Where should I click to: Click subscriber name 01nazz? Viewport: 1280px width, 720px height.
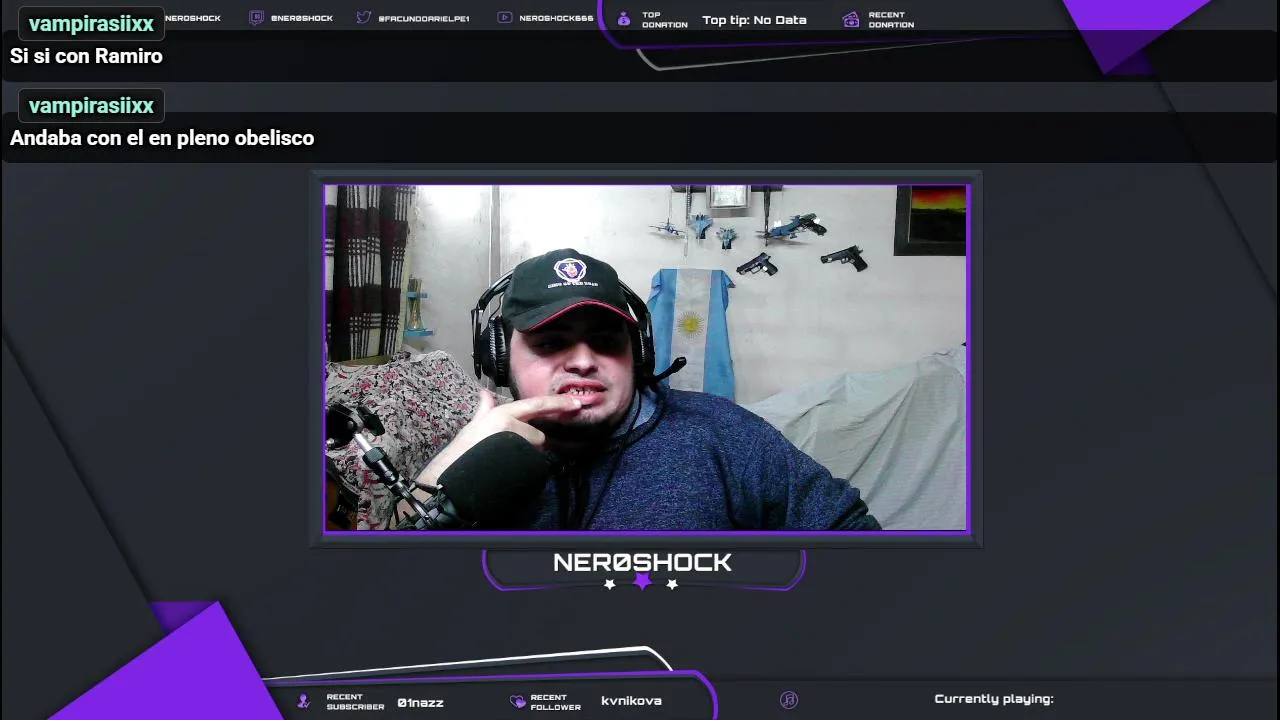420,703
